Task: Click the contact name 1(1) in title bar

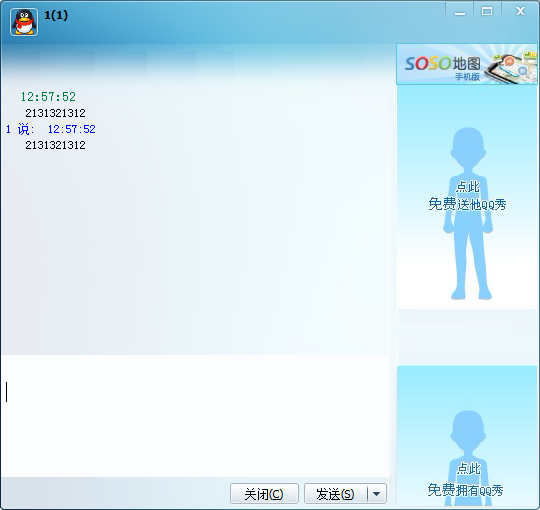Action: pos(56,15)
